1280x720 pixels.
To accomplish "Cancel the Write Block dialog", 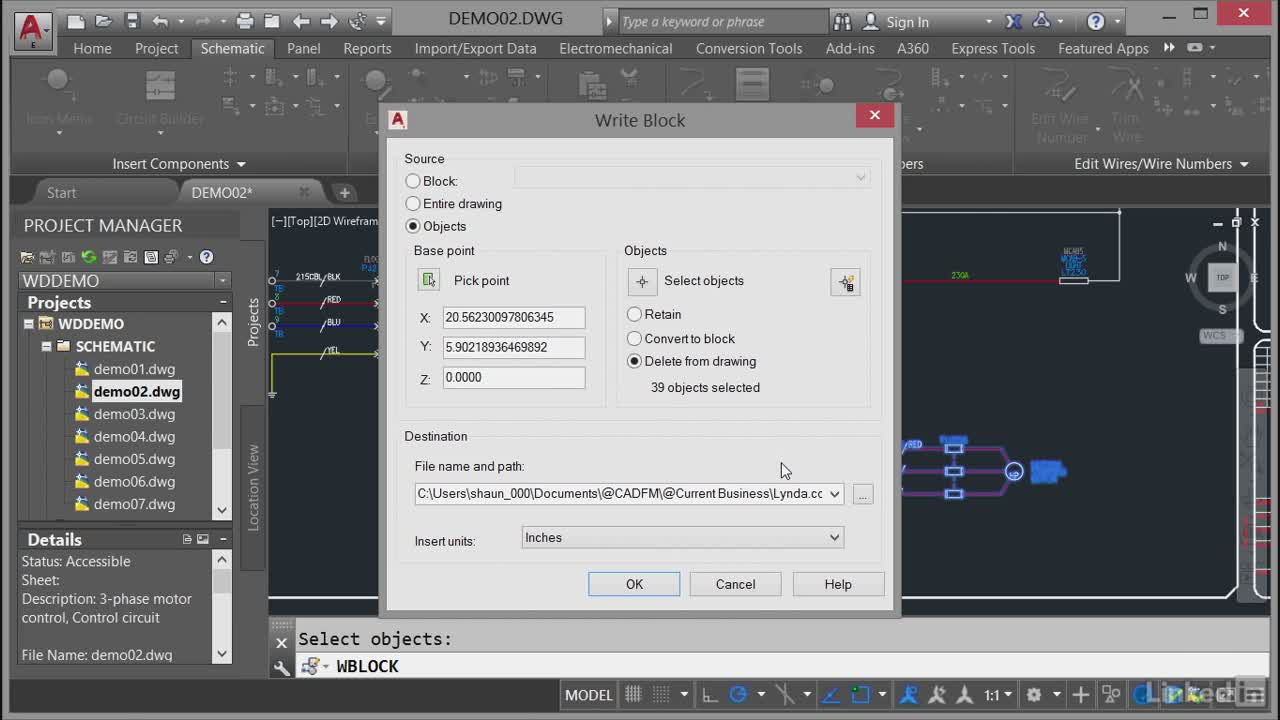I will coord(735,584).
